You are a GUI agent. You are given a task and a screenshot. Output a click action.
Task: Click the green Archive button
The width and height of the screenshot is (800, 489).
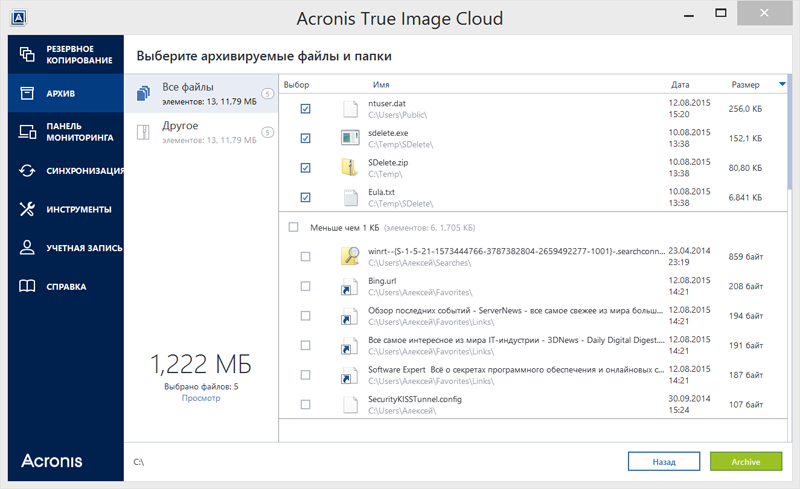(x=746, y=461)
